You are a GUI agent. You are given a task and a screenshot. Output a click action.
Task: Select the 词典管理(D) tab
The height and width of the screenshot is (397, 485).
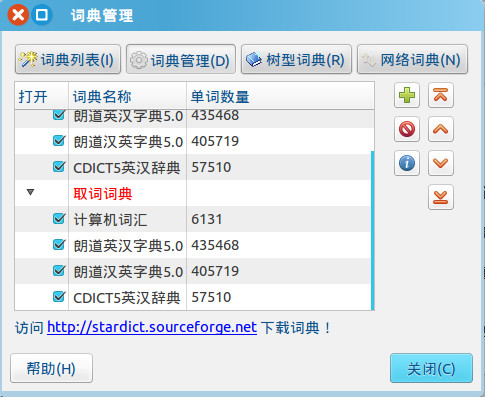(181, 59)
